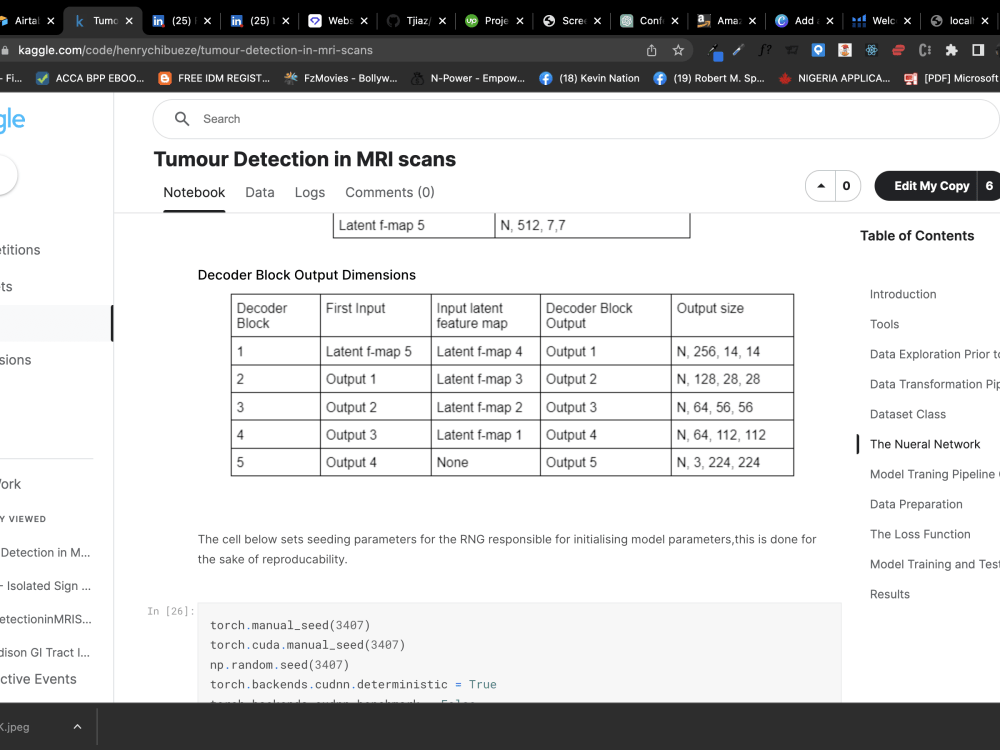Screen dimensions: 1000x750
Task: Open (18) Kevin Nation Facebook bookmark
Action: (x=589, y=78)
